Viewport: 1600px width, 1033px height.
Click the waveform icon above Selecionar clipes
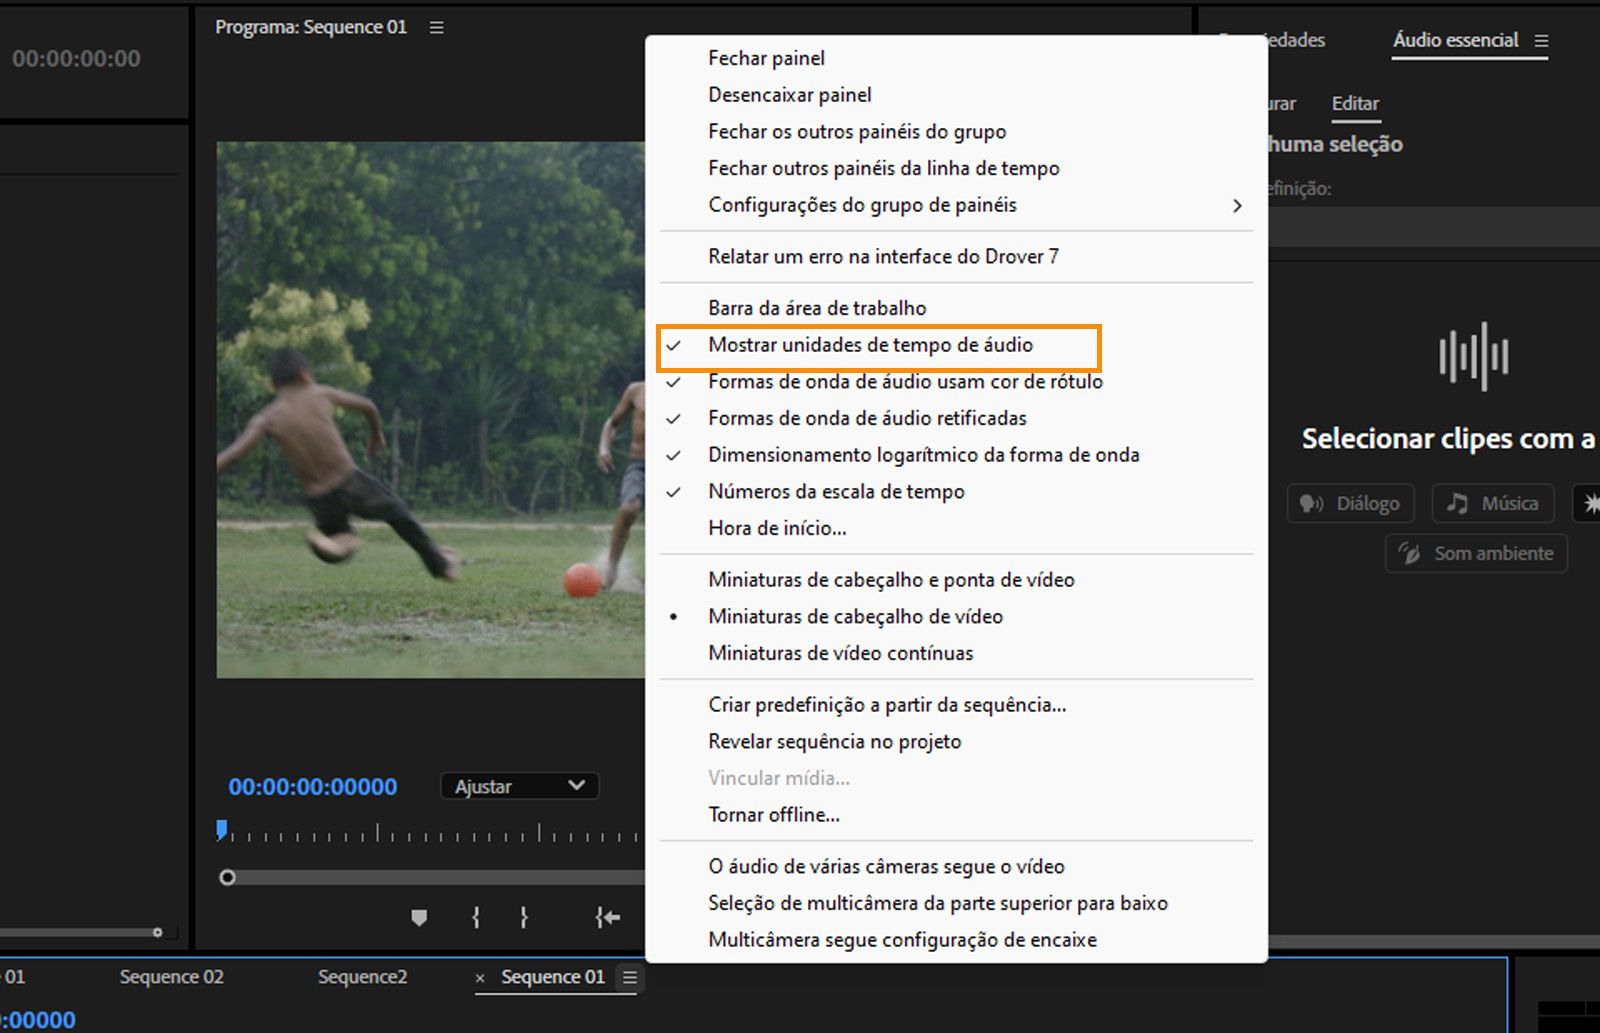tap(1472, 357)
